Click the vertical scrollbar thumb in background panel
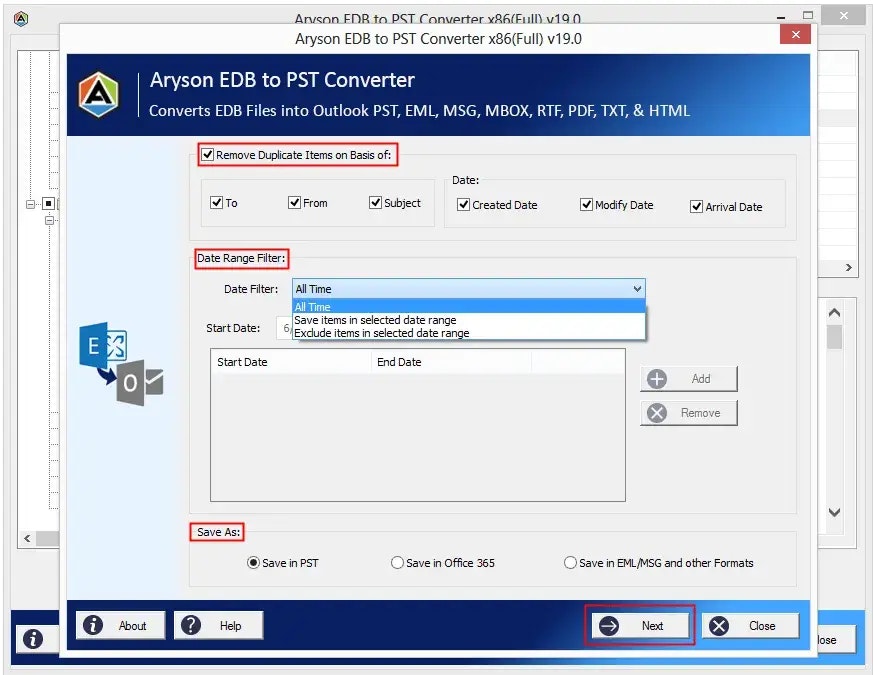The width and height of the screenshot is (873, 675). tap(834, 336)
